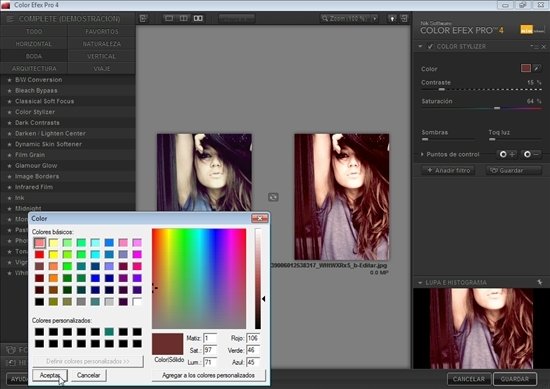Viewport: 550px width, 389px height.
Task: Toggle favorite star for Bleach Bypass
Action: (x=9, y=91)
